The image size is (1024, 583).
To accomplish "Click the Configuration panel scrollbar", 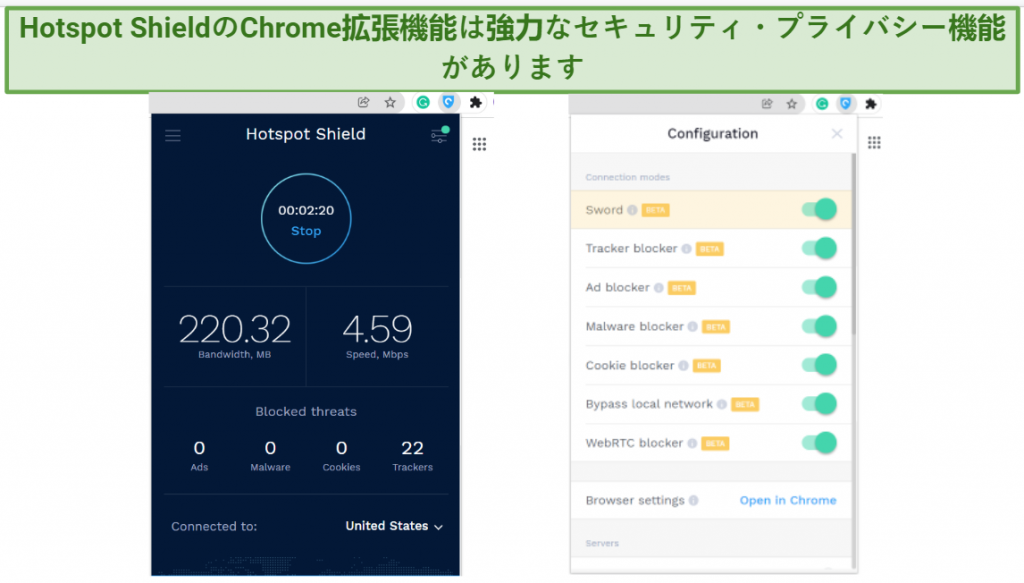I will tap(853, 245).
